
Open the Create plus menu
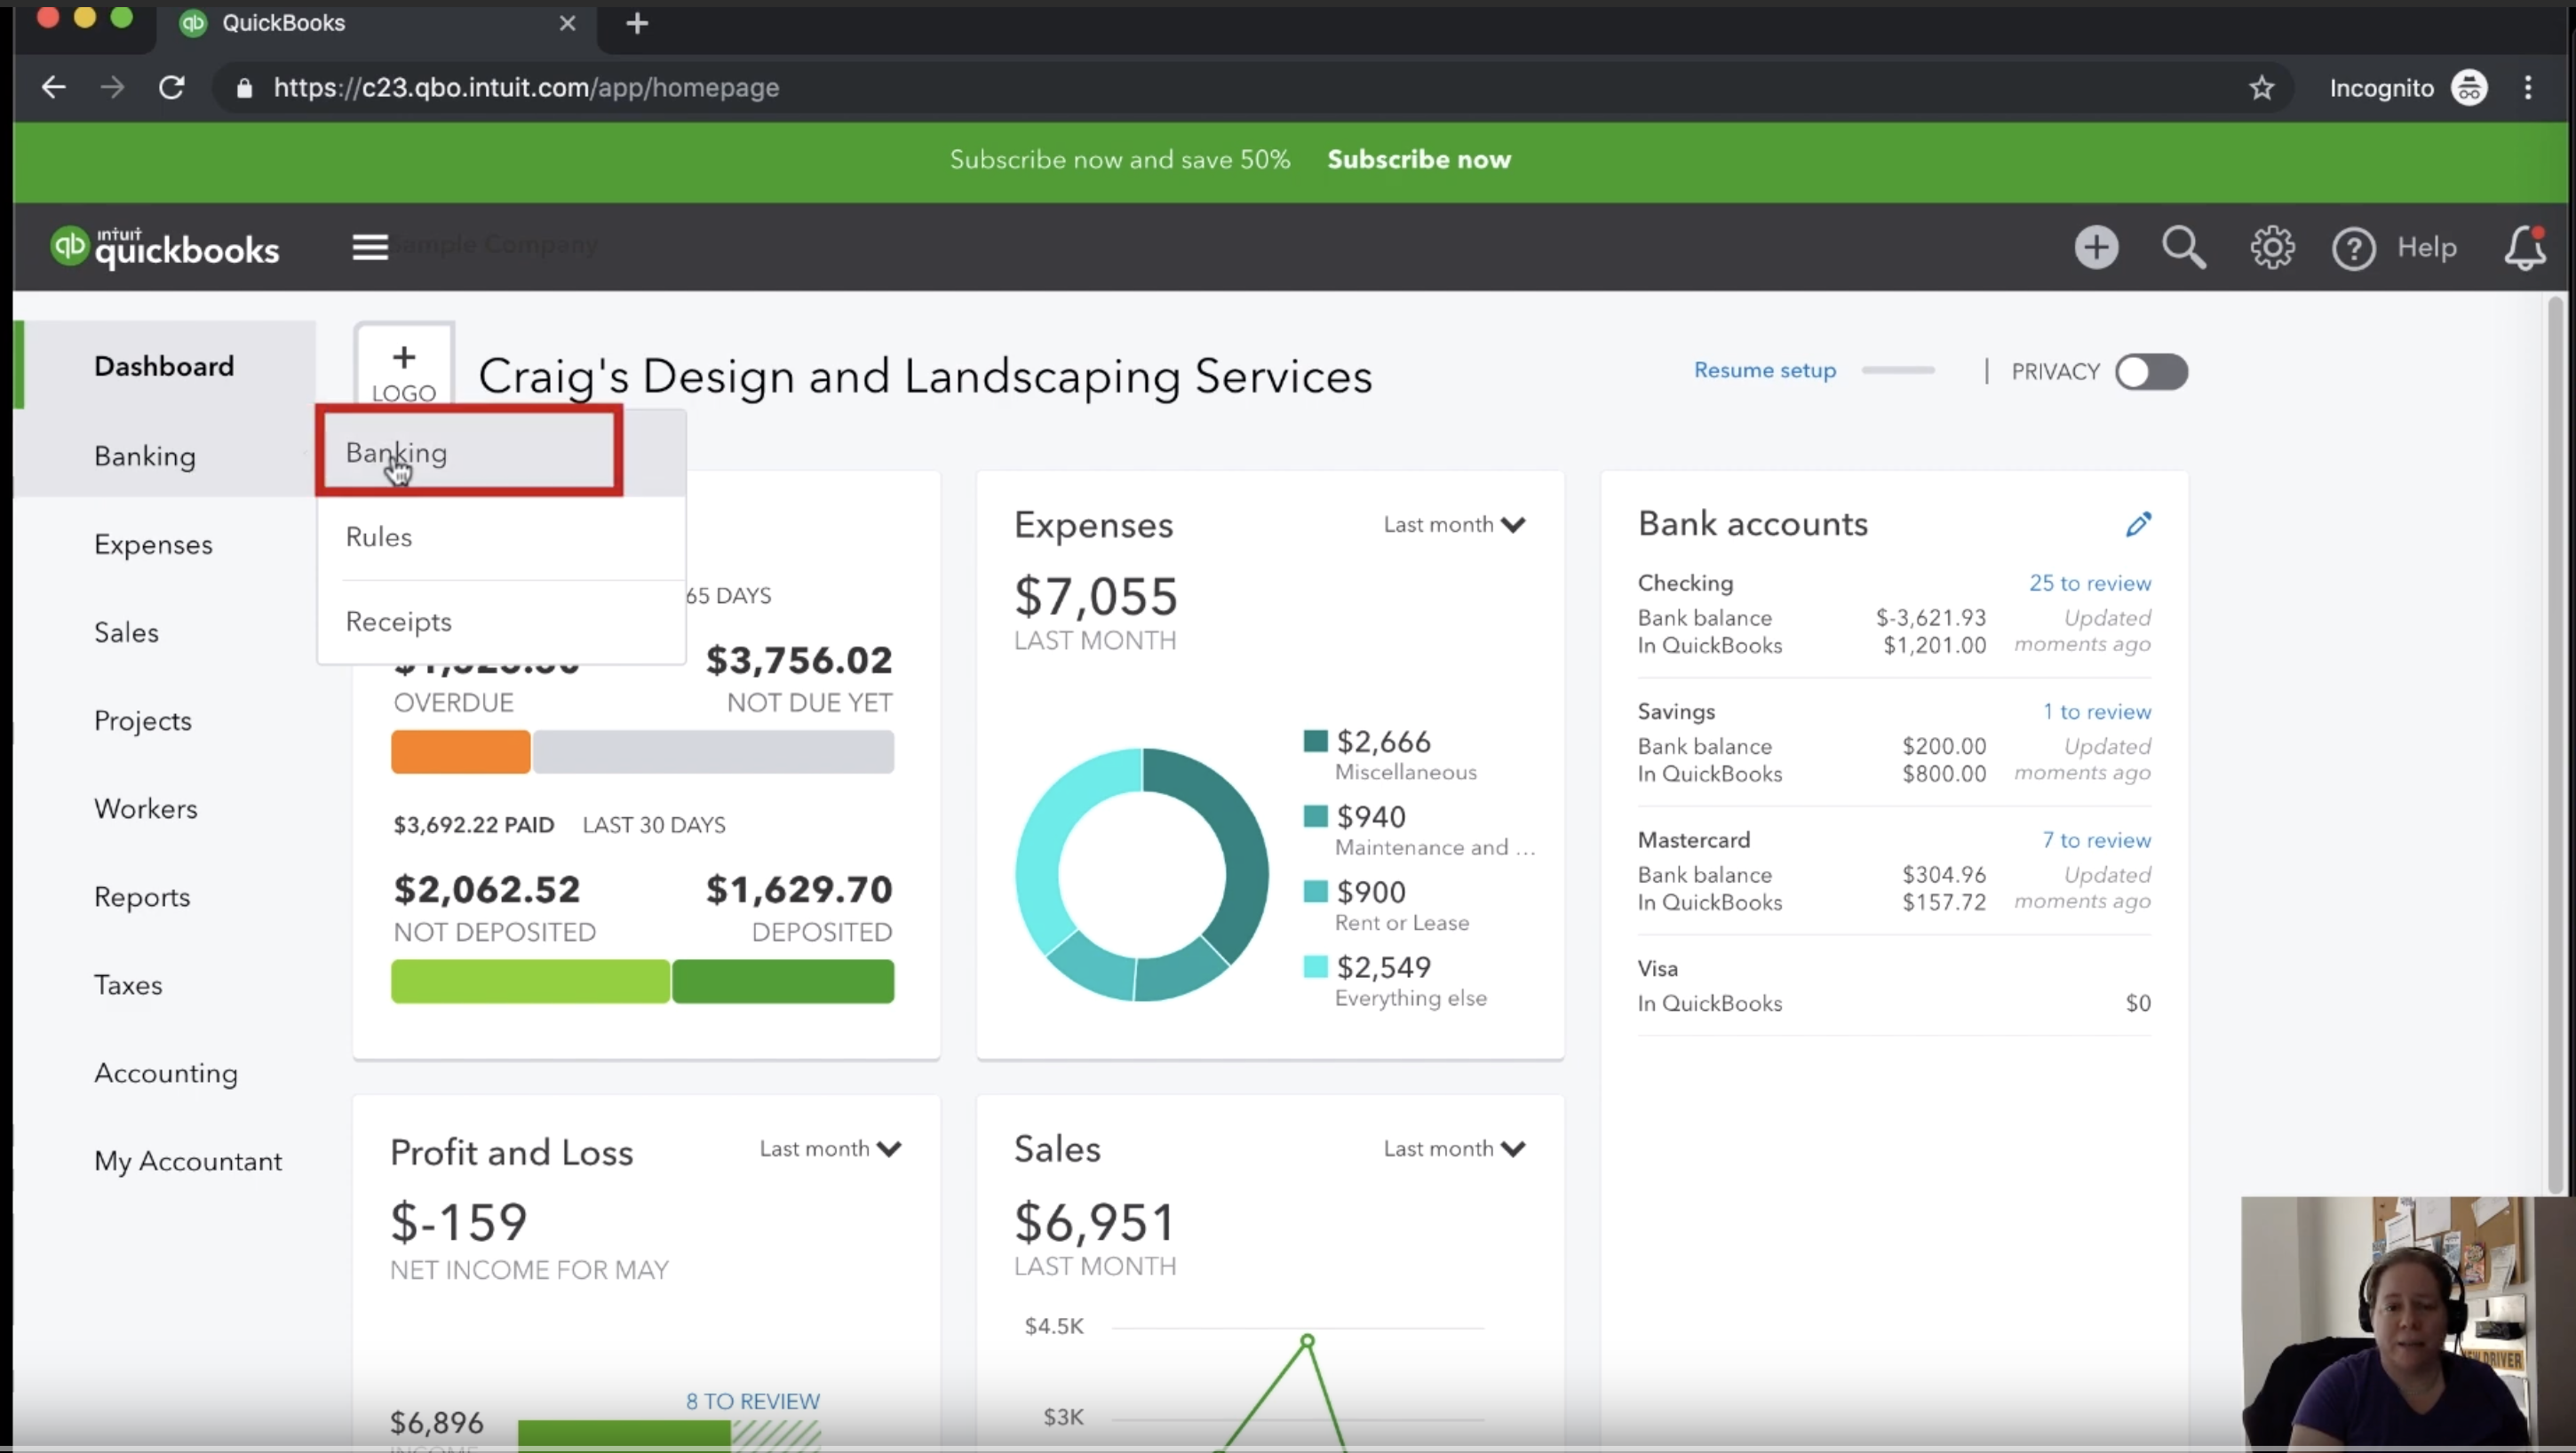pyautogui.click(x=2096, y=247)
